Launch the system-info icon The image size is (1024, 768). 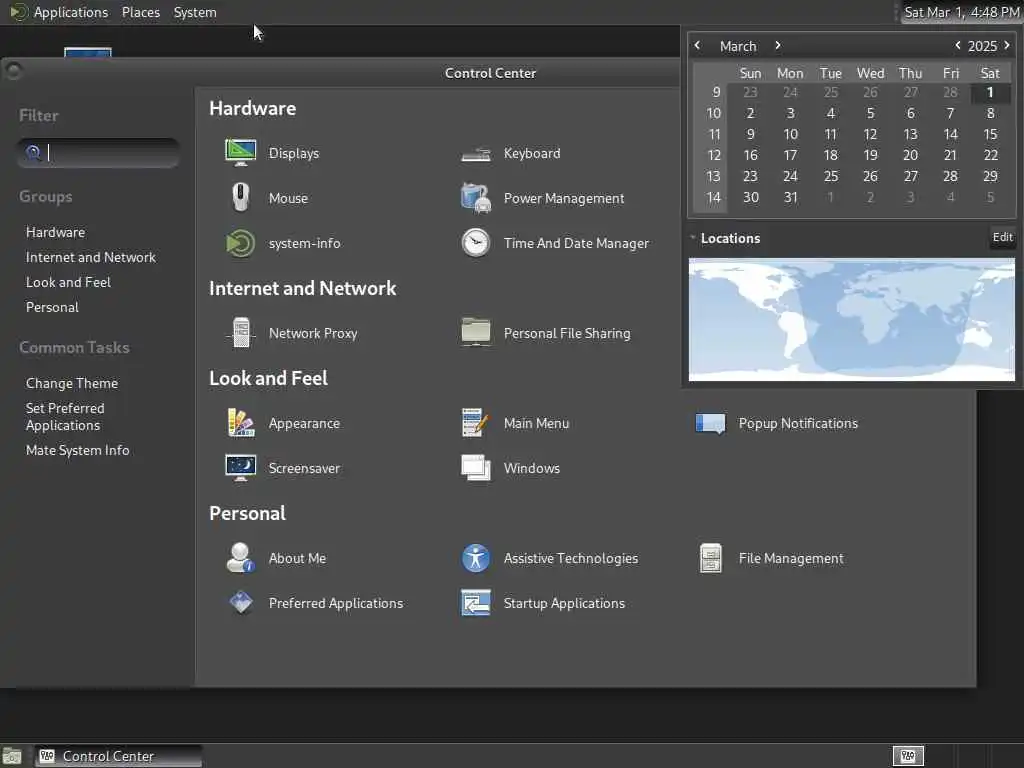point(240,243)
